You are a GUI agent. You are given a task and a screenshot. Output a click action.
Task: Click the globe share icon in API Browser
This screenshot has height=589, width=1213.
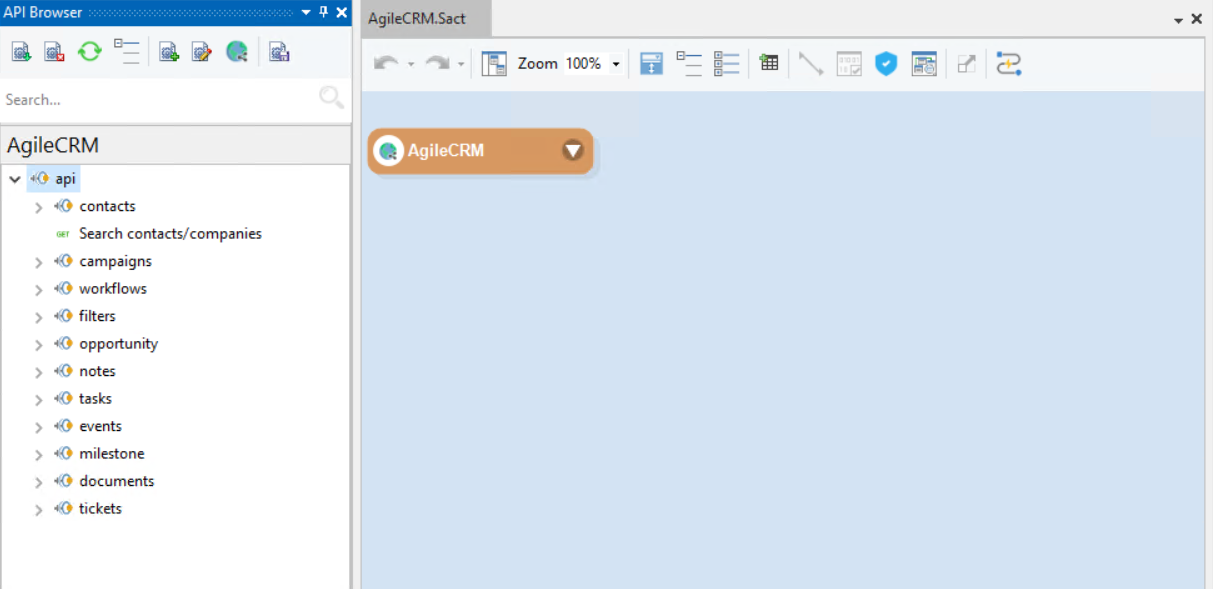pos(236,52)
